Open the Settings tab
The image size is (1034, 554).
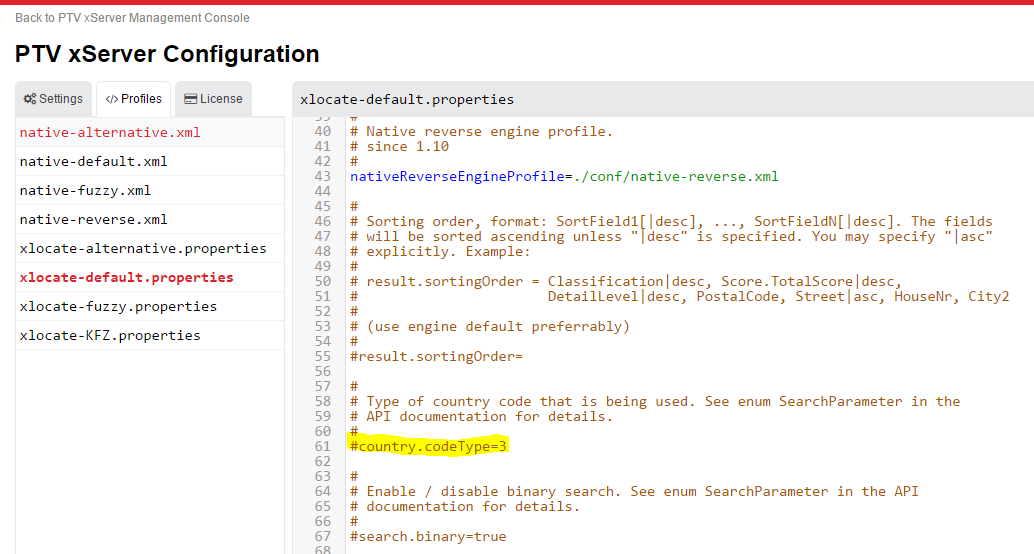click(54, 99)
